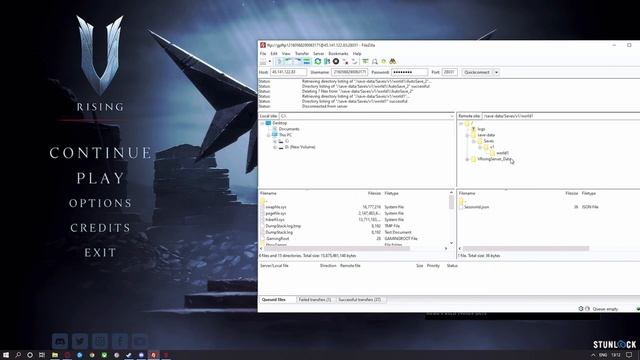640x360 pixels.
Task: Search for files with binoculars icon
Action: tap(393, 62)
